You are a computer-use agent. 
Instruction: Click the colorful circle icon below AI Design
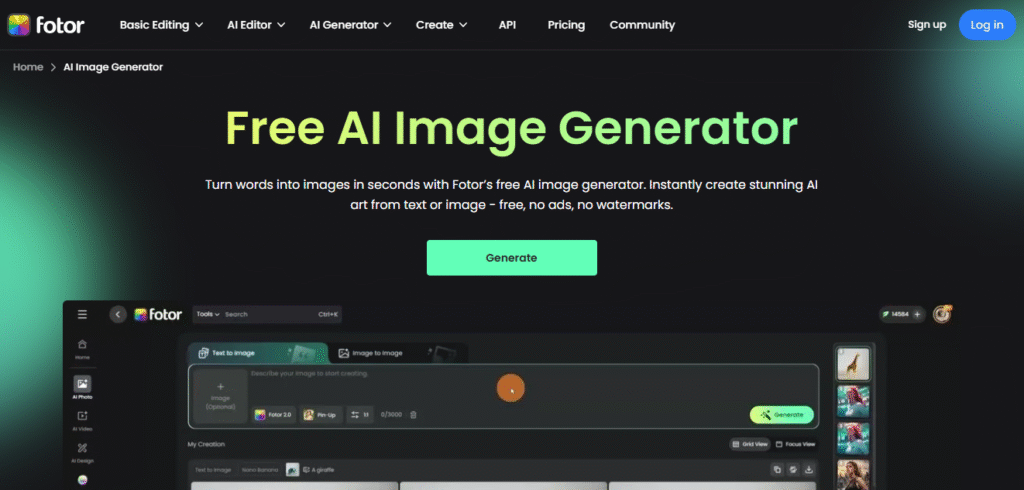tap(82, 480)
